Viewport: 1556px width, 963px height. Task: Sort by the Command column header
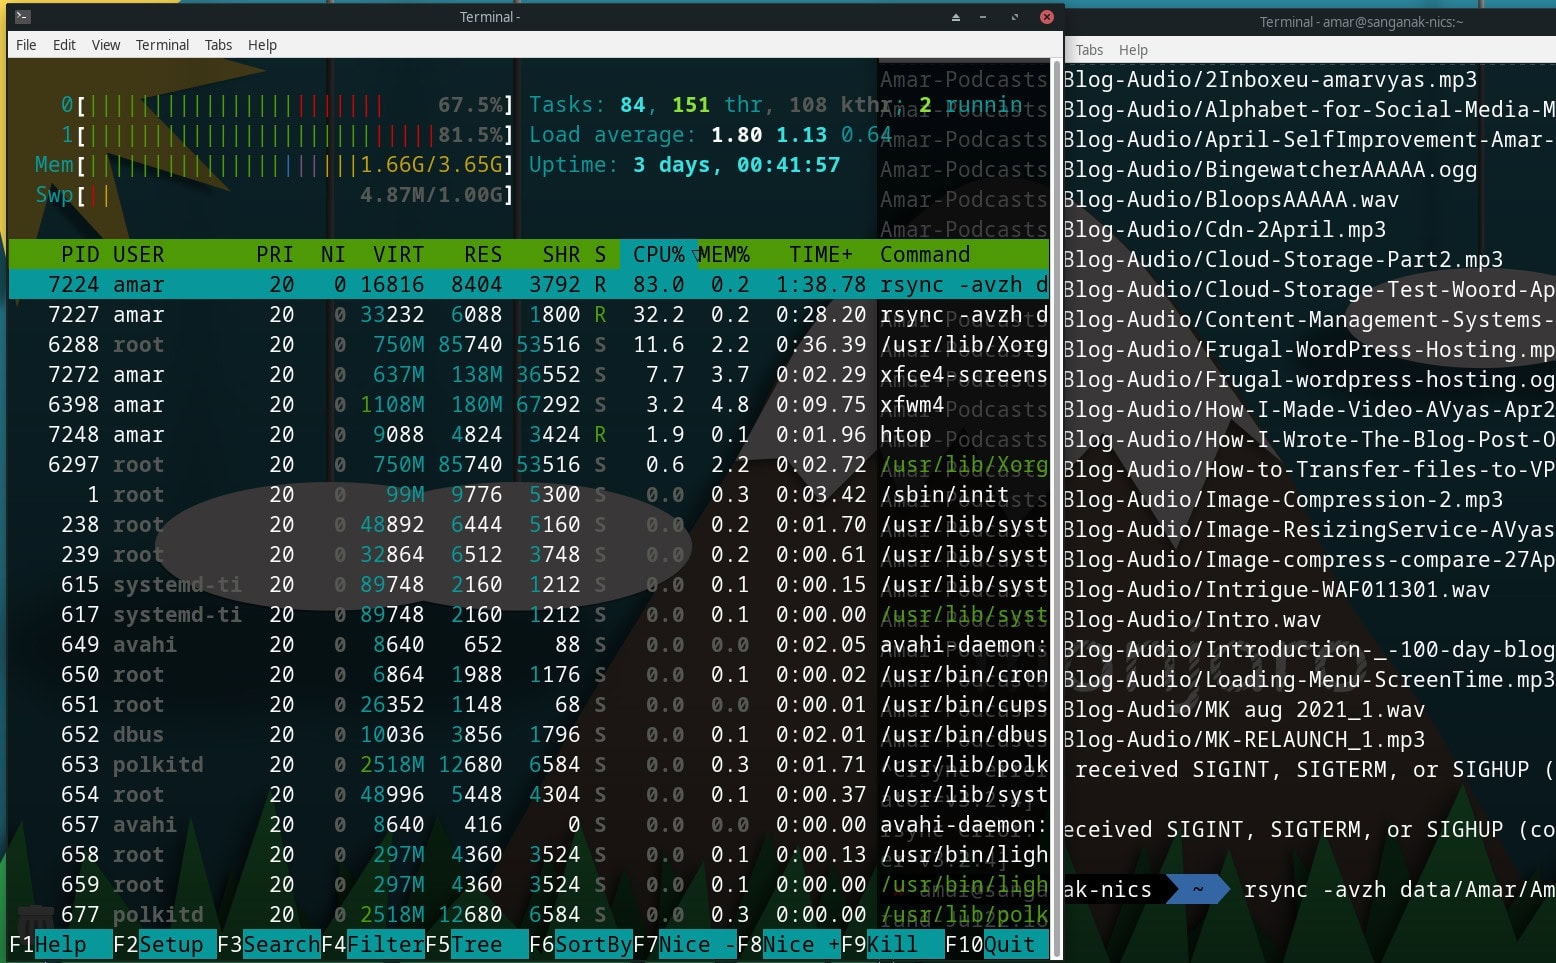pyautogui.click(x=925, y=254)
